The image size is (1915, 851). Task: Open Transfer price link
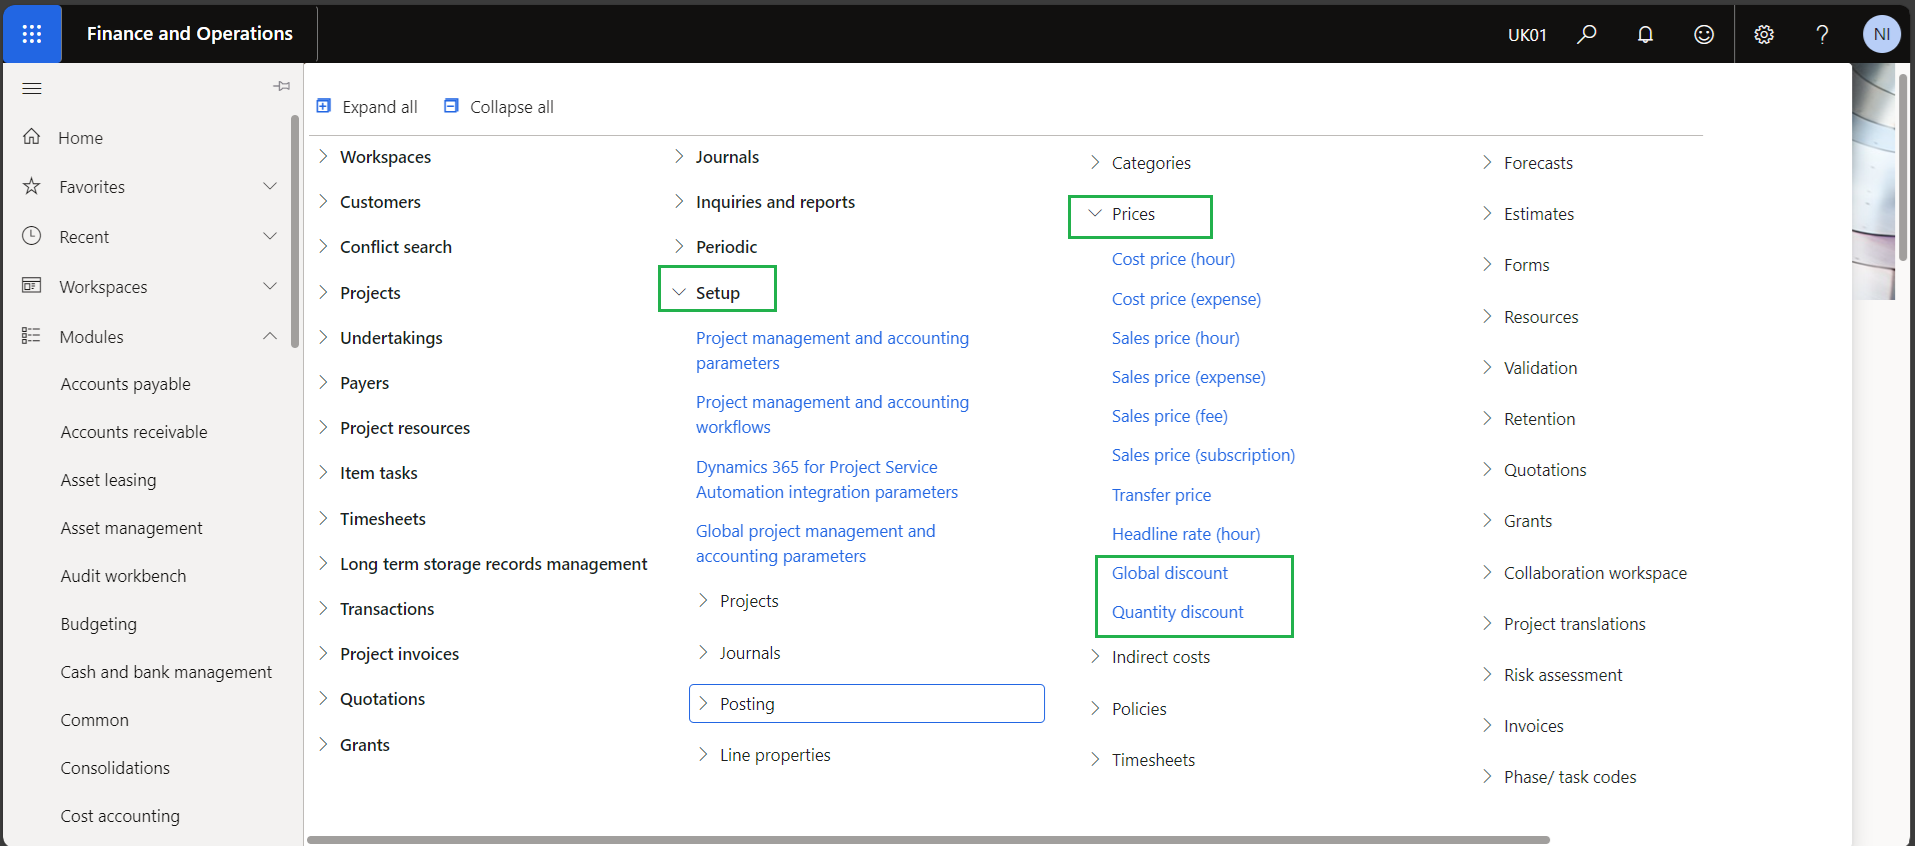[1161, 495]
